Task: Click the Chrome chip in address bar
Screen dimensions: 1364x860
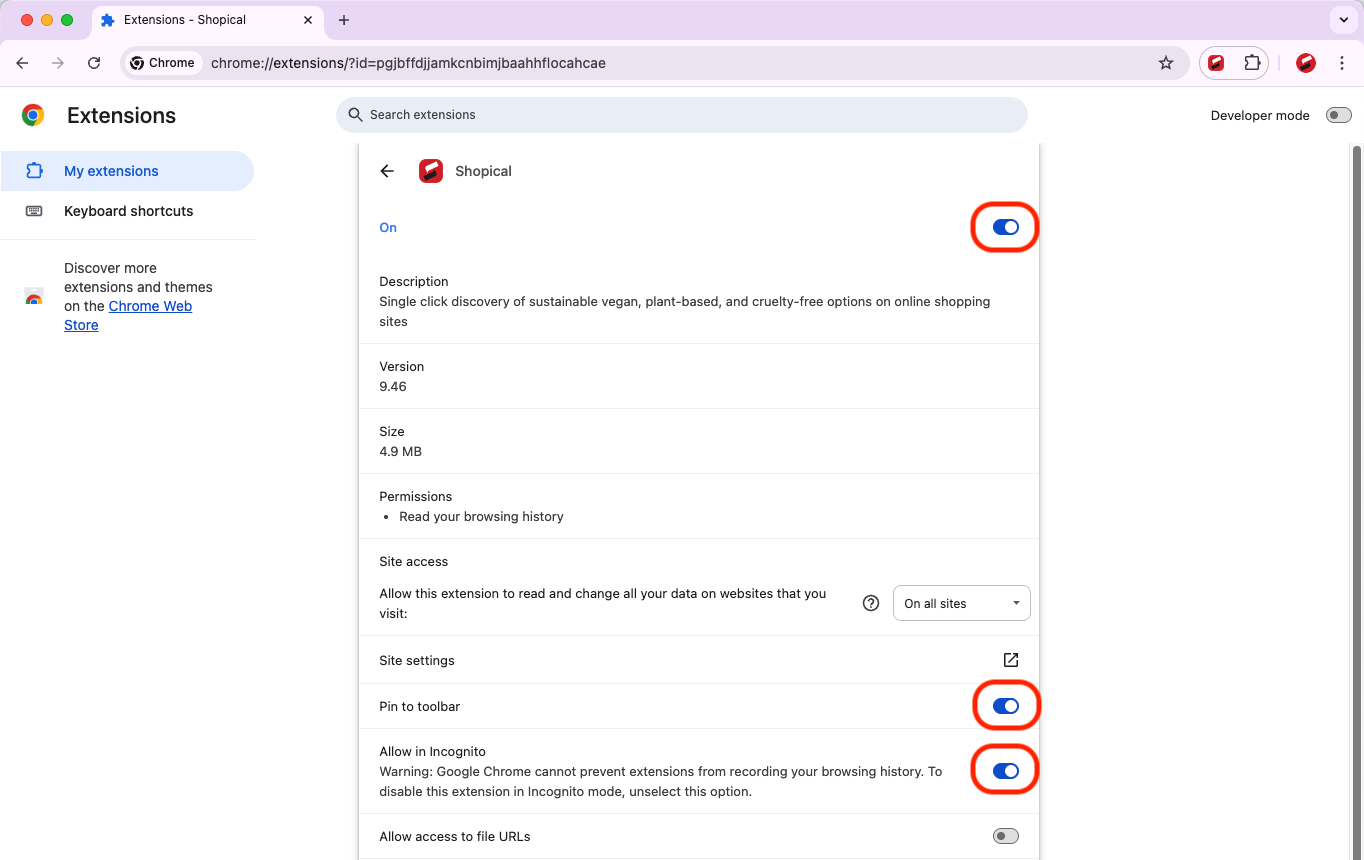Action: click(x=162, y=63)
